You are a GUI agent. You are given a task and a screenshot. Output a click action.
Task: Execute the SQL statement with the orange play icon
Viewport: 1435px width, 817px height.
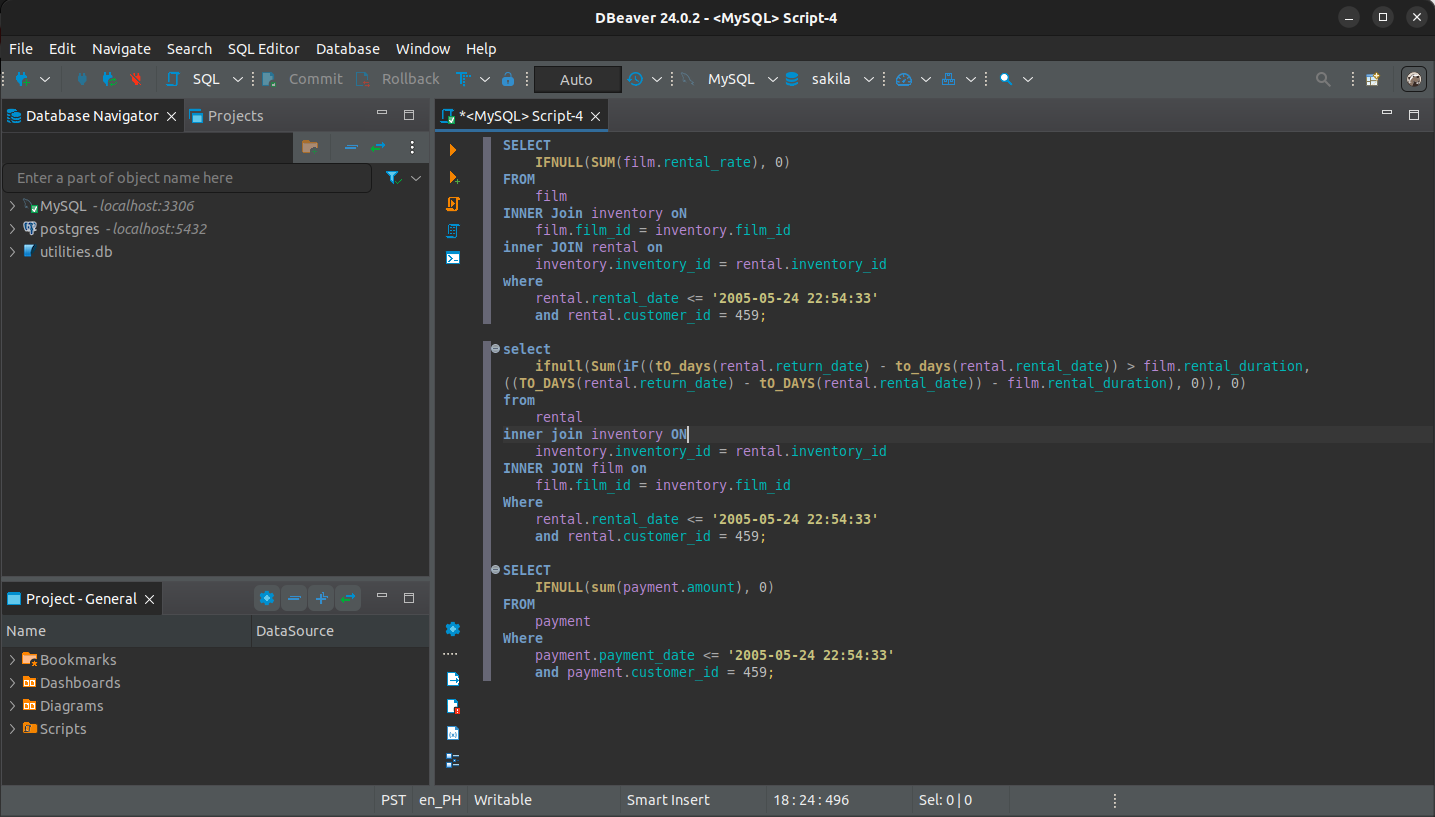[452, 149]
